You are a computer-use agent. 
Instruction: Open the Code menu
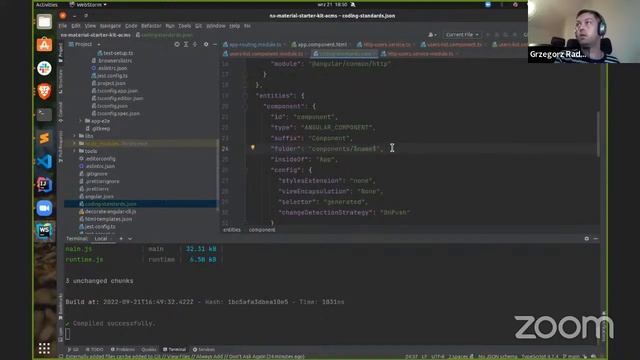click(131, 26)
